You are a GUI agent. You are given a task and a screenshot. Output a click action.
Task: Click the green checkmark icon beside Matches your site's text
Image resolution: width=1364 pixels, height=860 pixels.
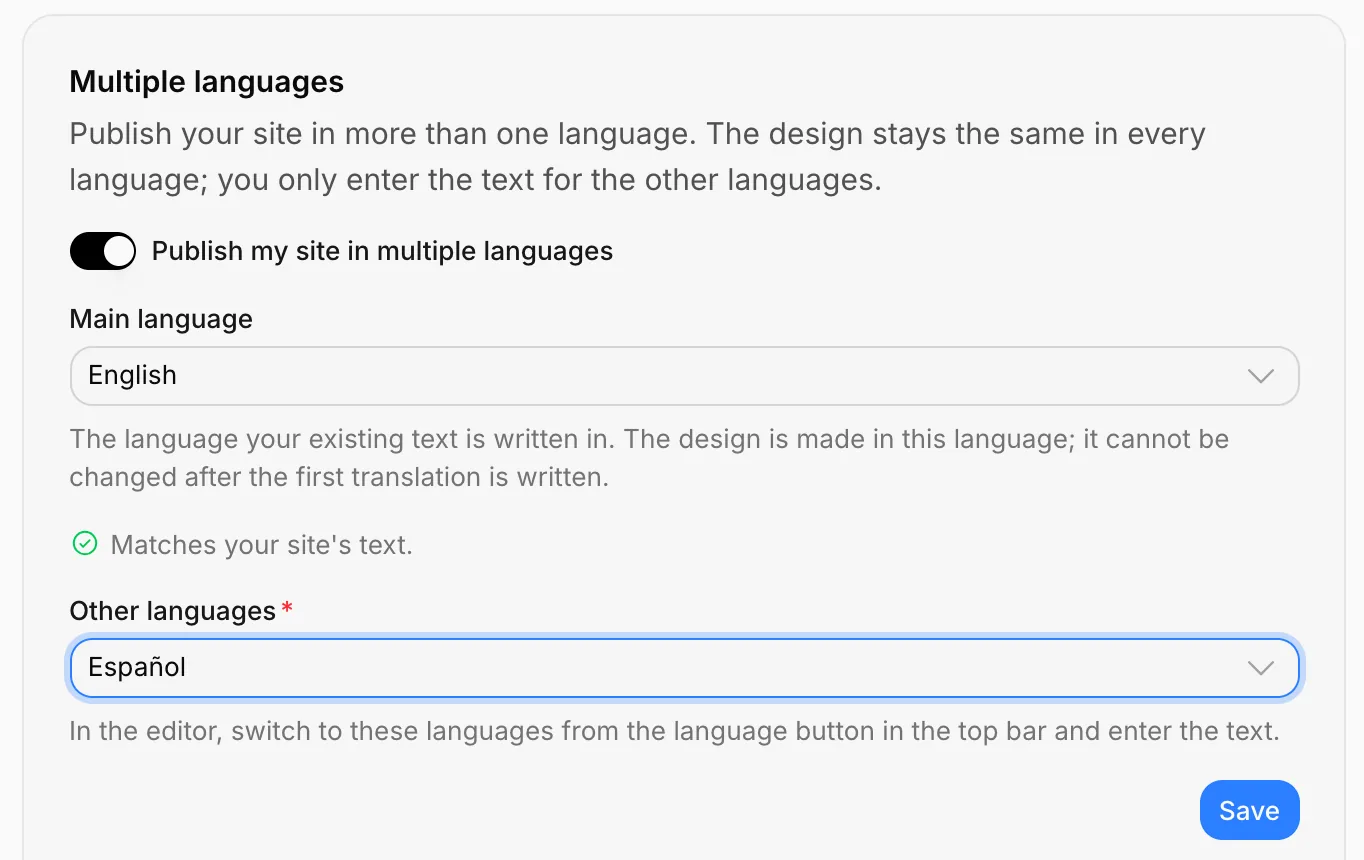click(x=85, y=544)
